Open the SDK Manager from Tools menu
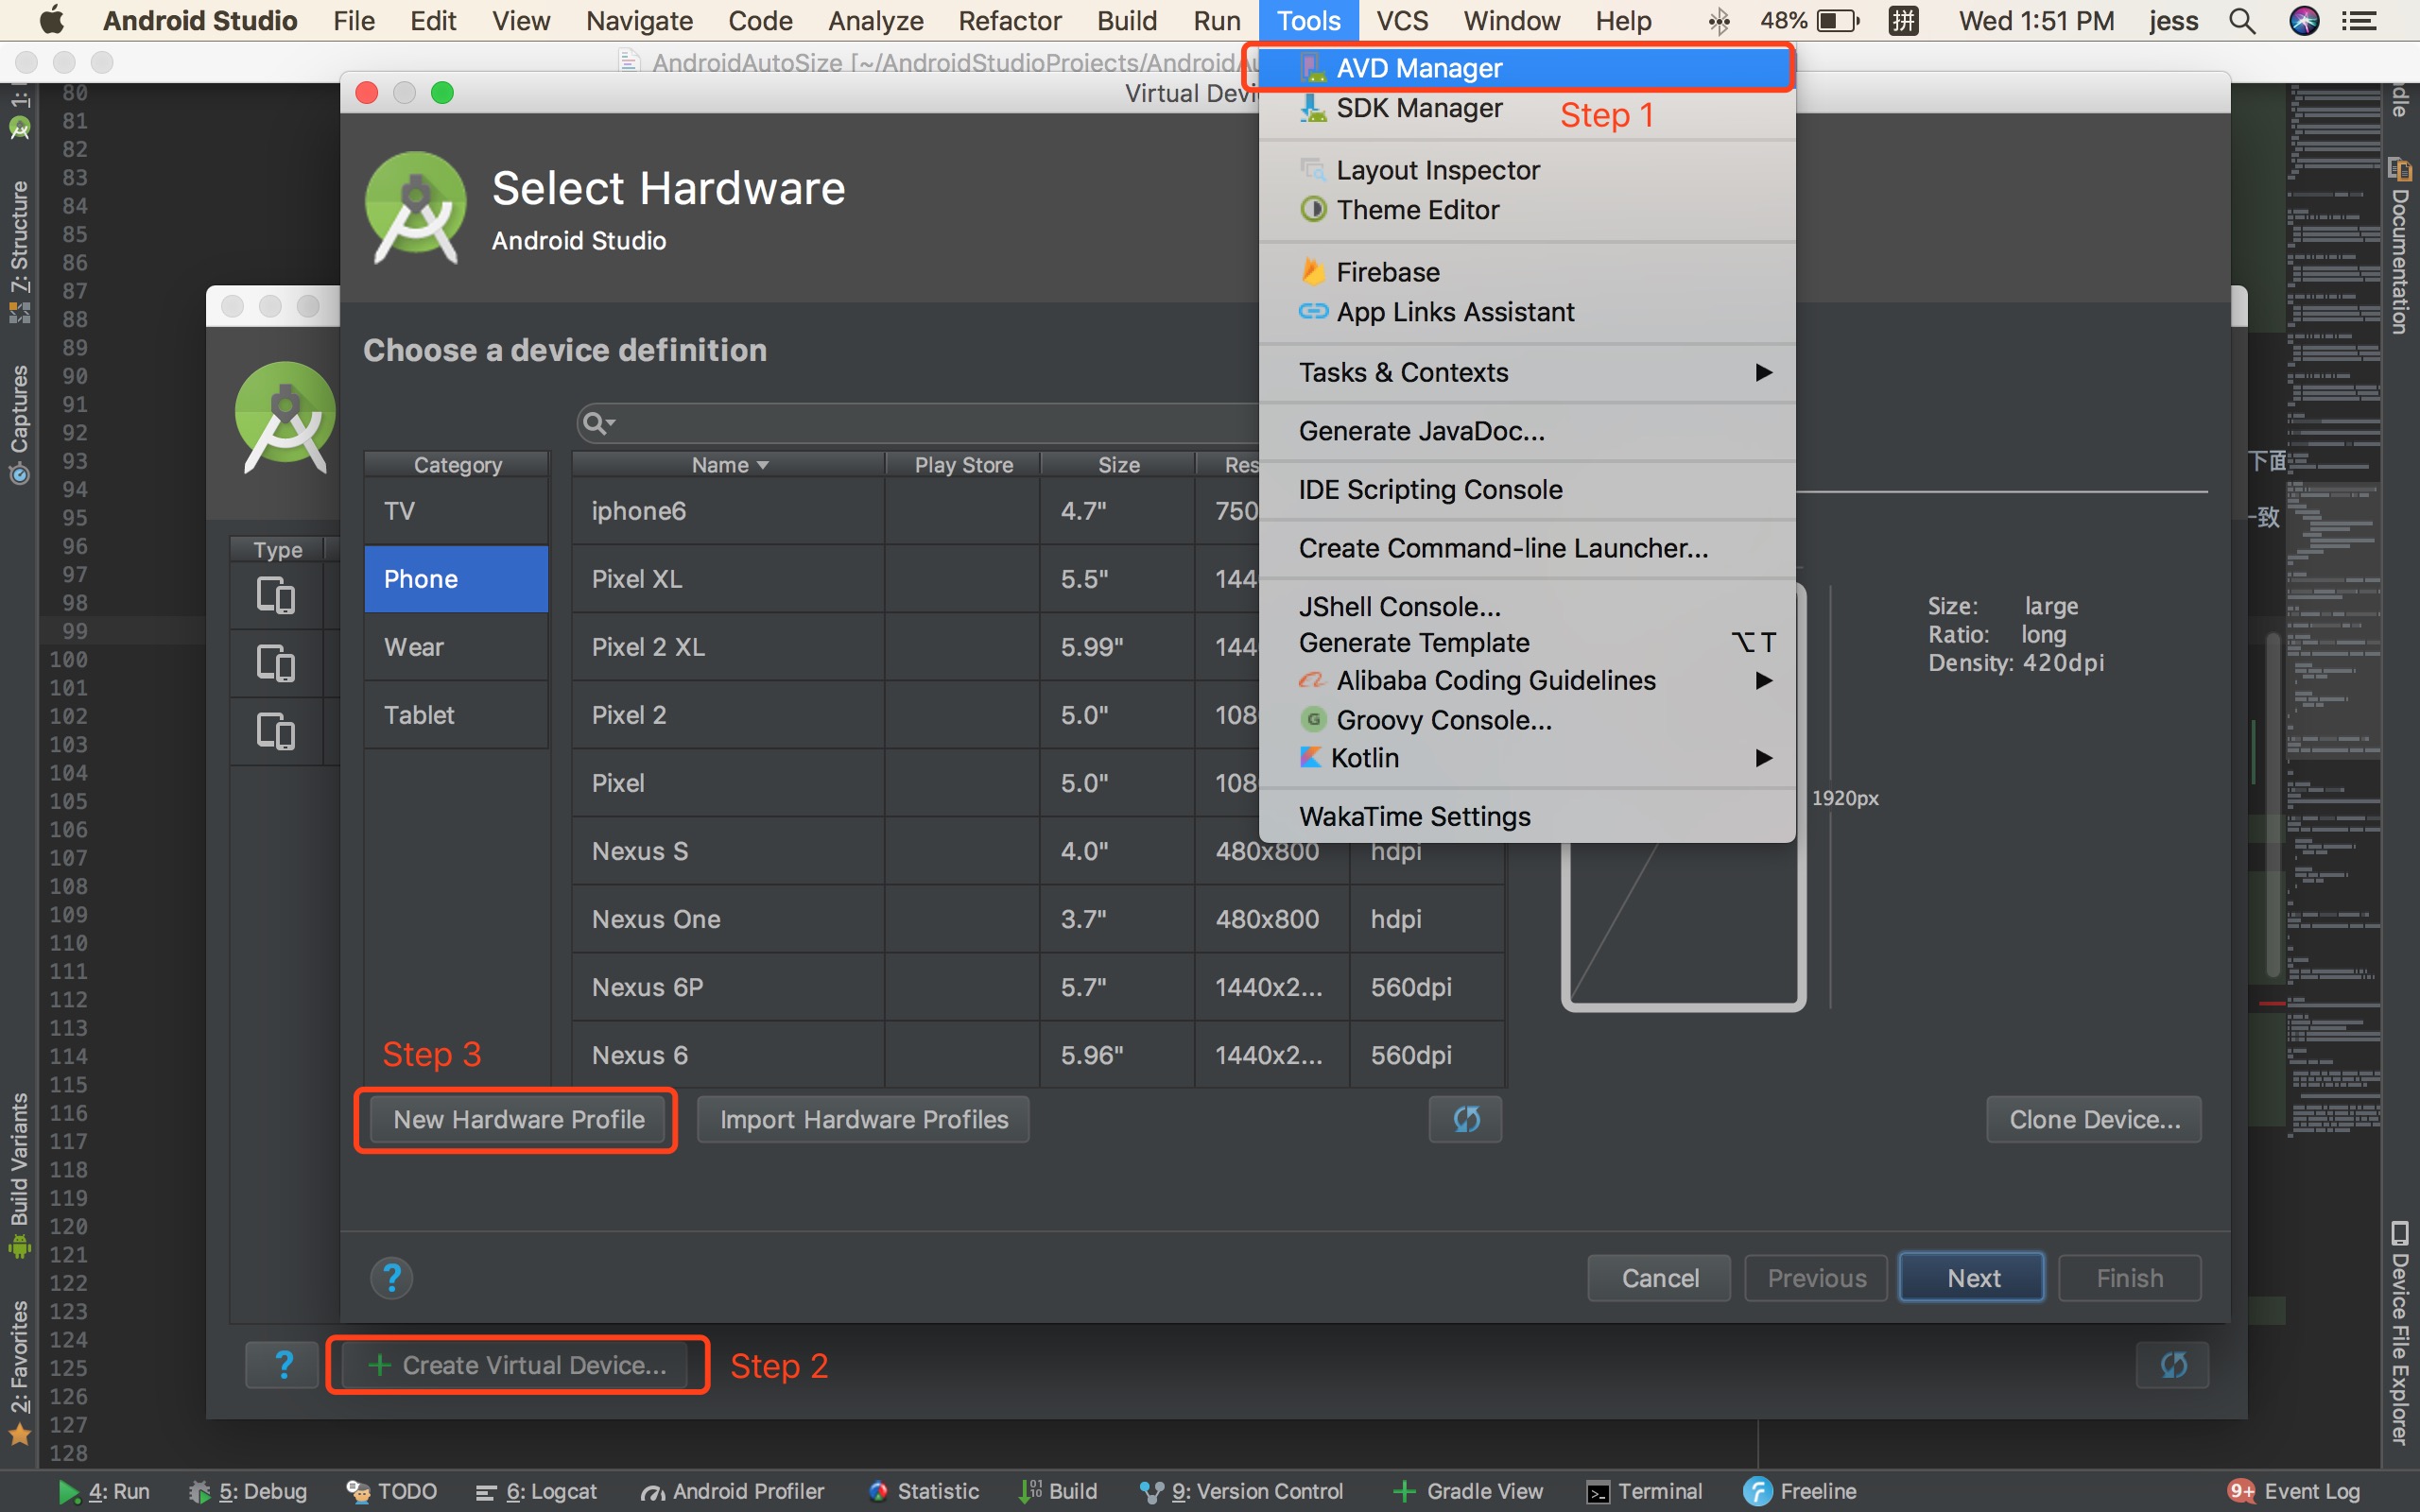The height and width of the screenshot is (1512, 2420). point(1420,108)
